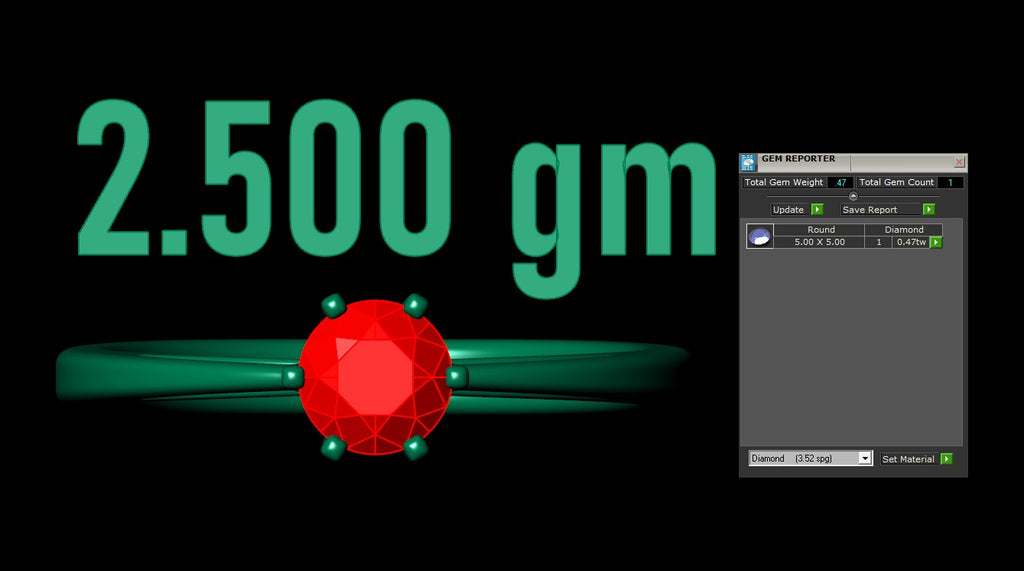Click the Total Gem Count label
The image size is (1024, 571).
(896, 182)
